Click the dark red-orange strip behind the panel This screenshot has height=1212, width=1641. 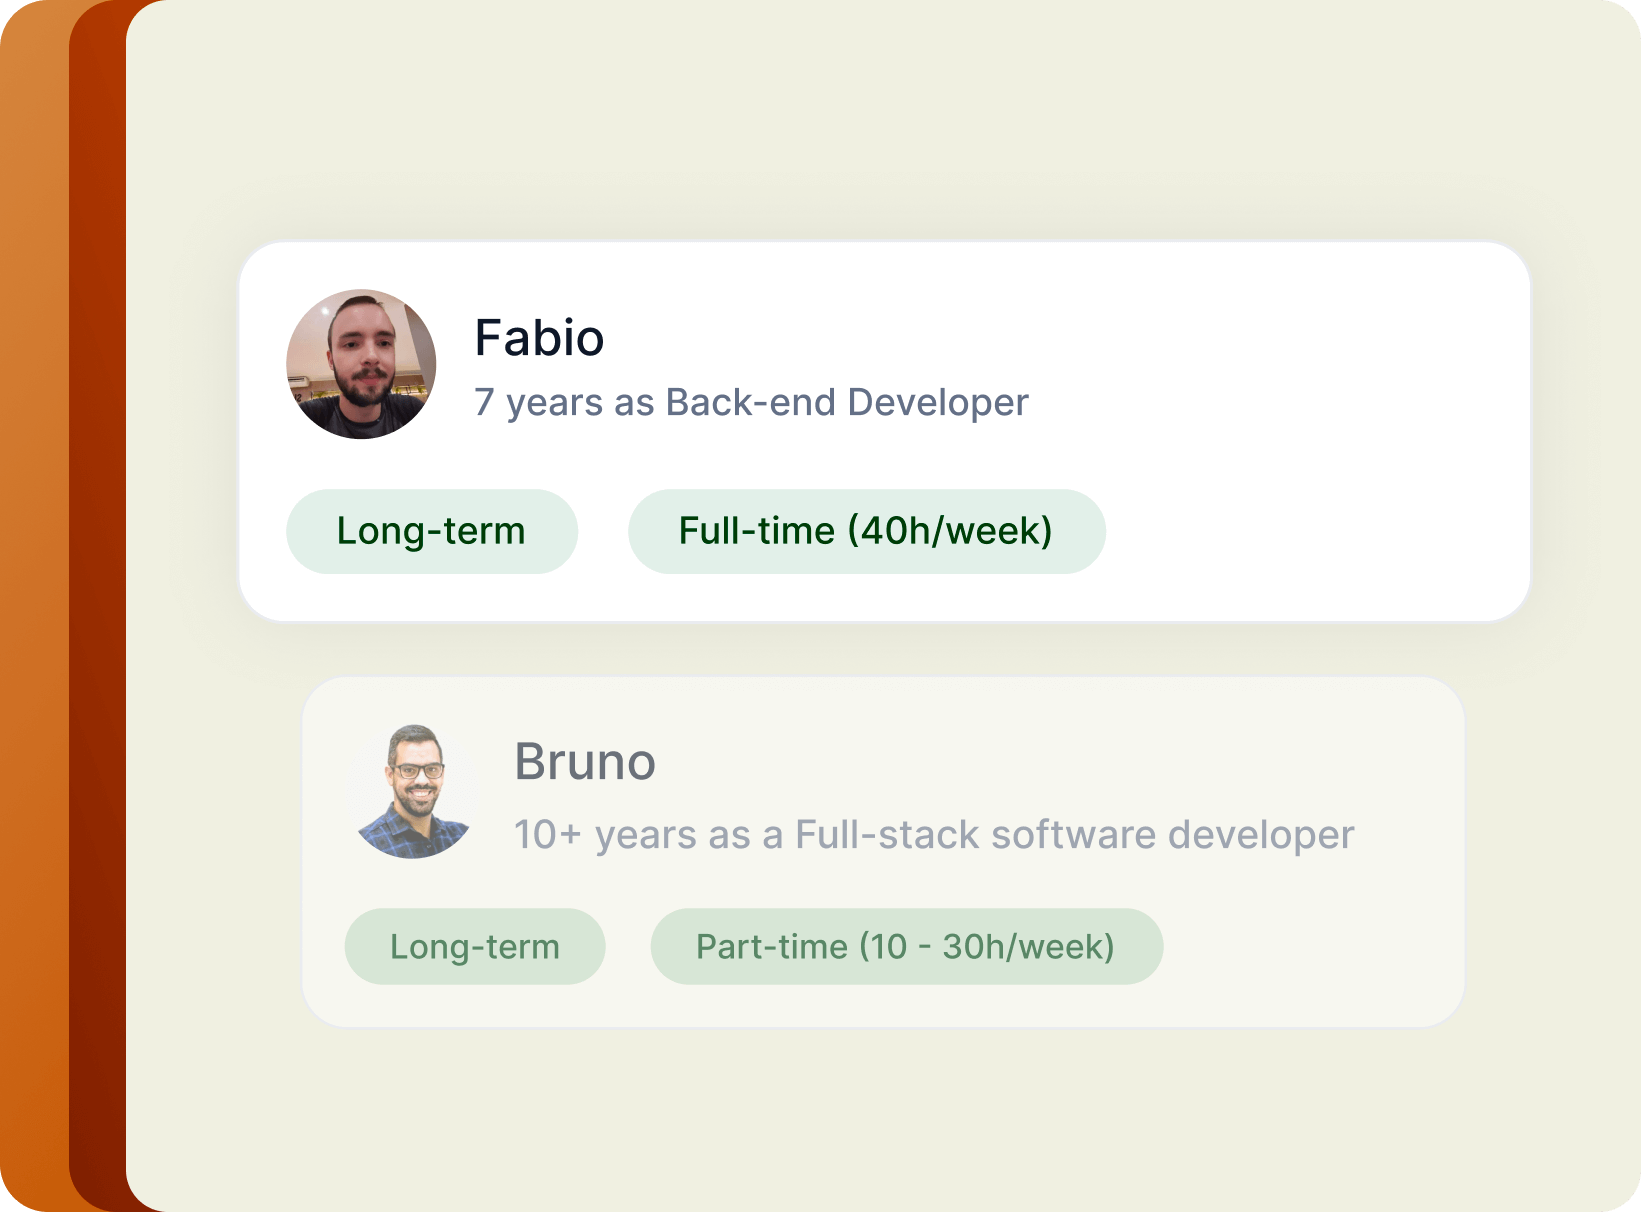pyautogui.click(x=97, y=600)
